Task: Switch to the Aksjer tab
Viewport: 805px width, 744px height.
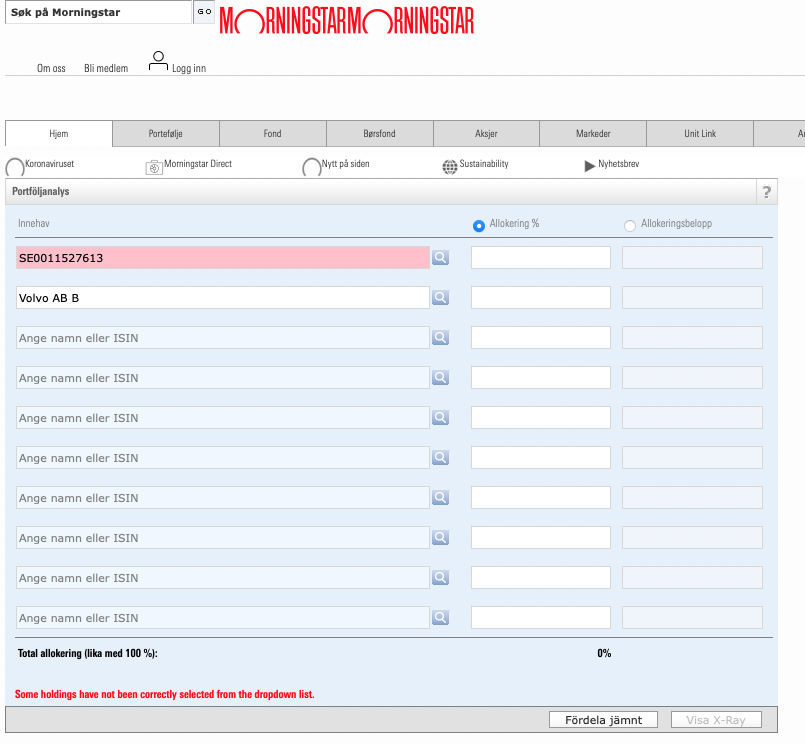Action: [486, 134]
